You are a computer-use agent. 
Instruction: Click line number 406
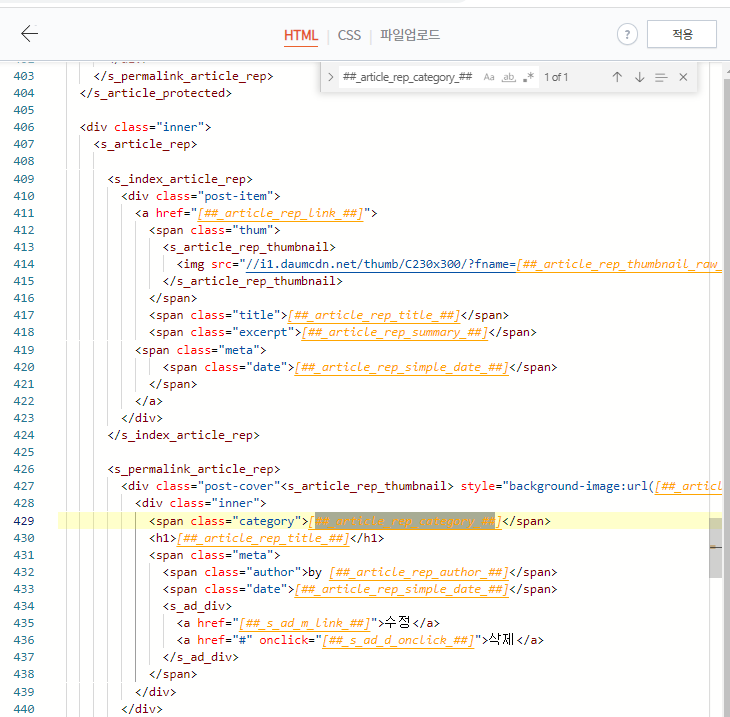click(24, 127)
